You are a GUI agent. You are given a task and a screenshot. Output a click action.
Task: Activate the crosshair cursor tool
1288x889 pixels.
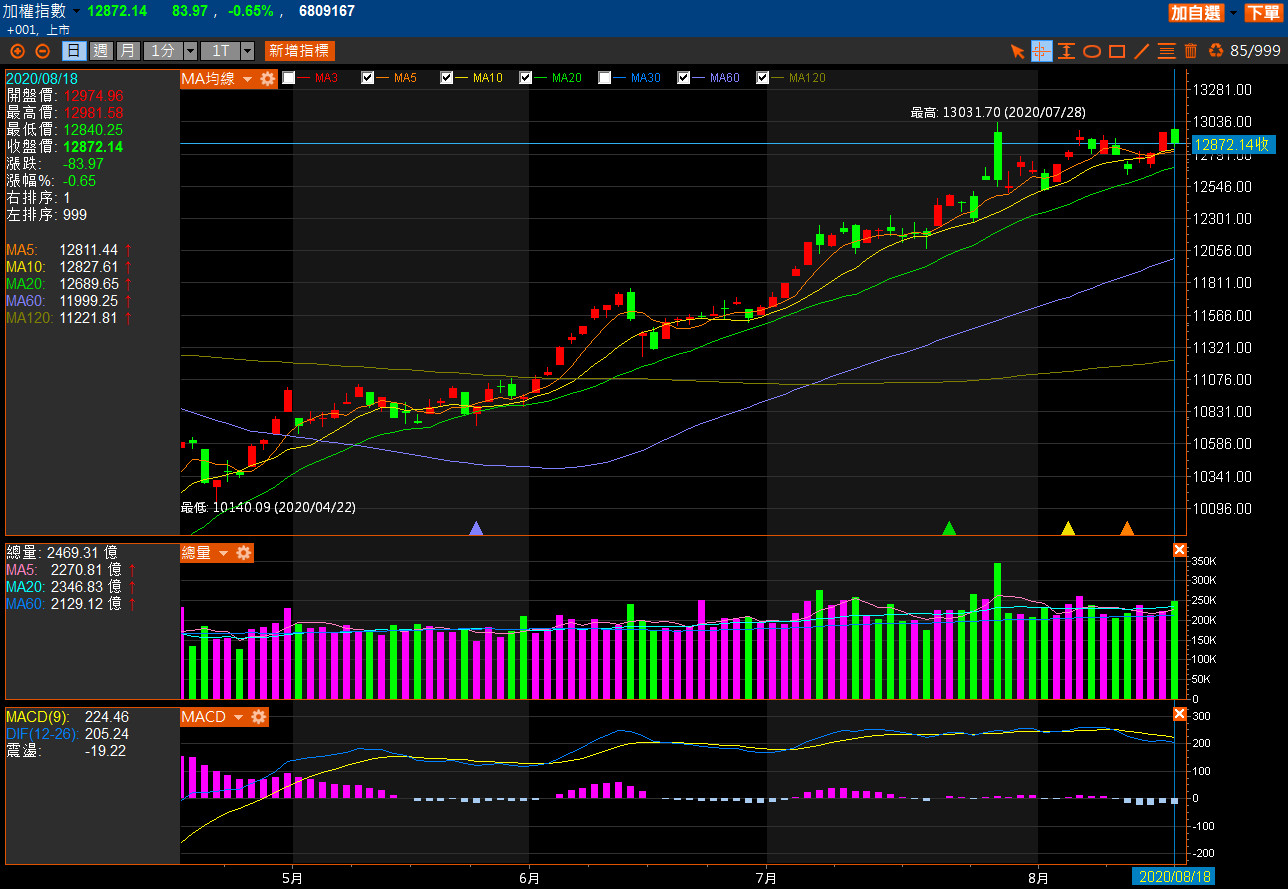click(1042, 51)
